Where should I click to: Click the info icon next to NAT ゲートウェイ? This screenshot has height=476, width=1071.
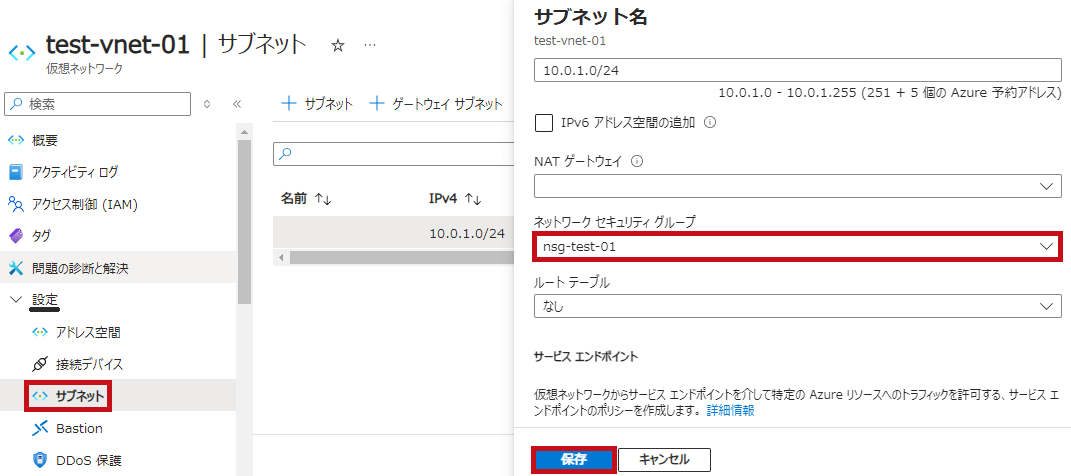[637, 162]
